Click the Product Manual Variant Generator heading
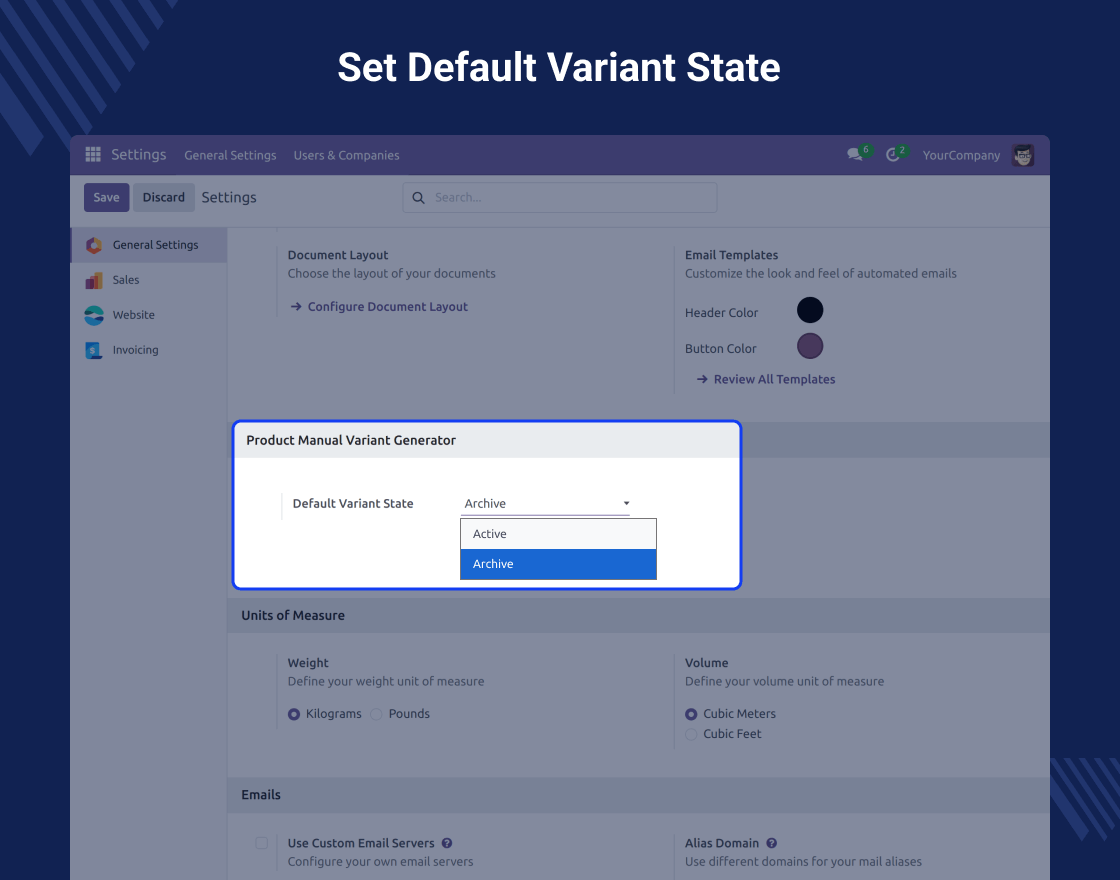This screenshot has width=1120, height=880. [351, 440]
